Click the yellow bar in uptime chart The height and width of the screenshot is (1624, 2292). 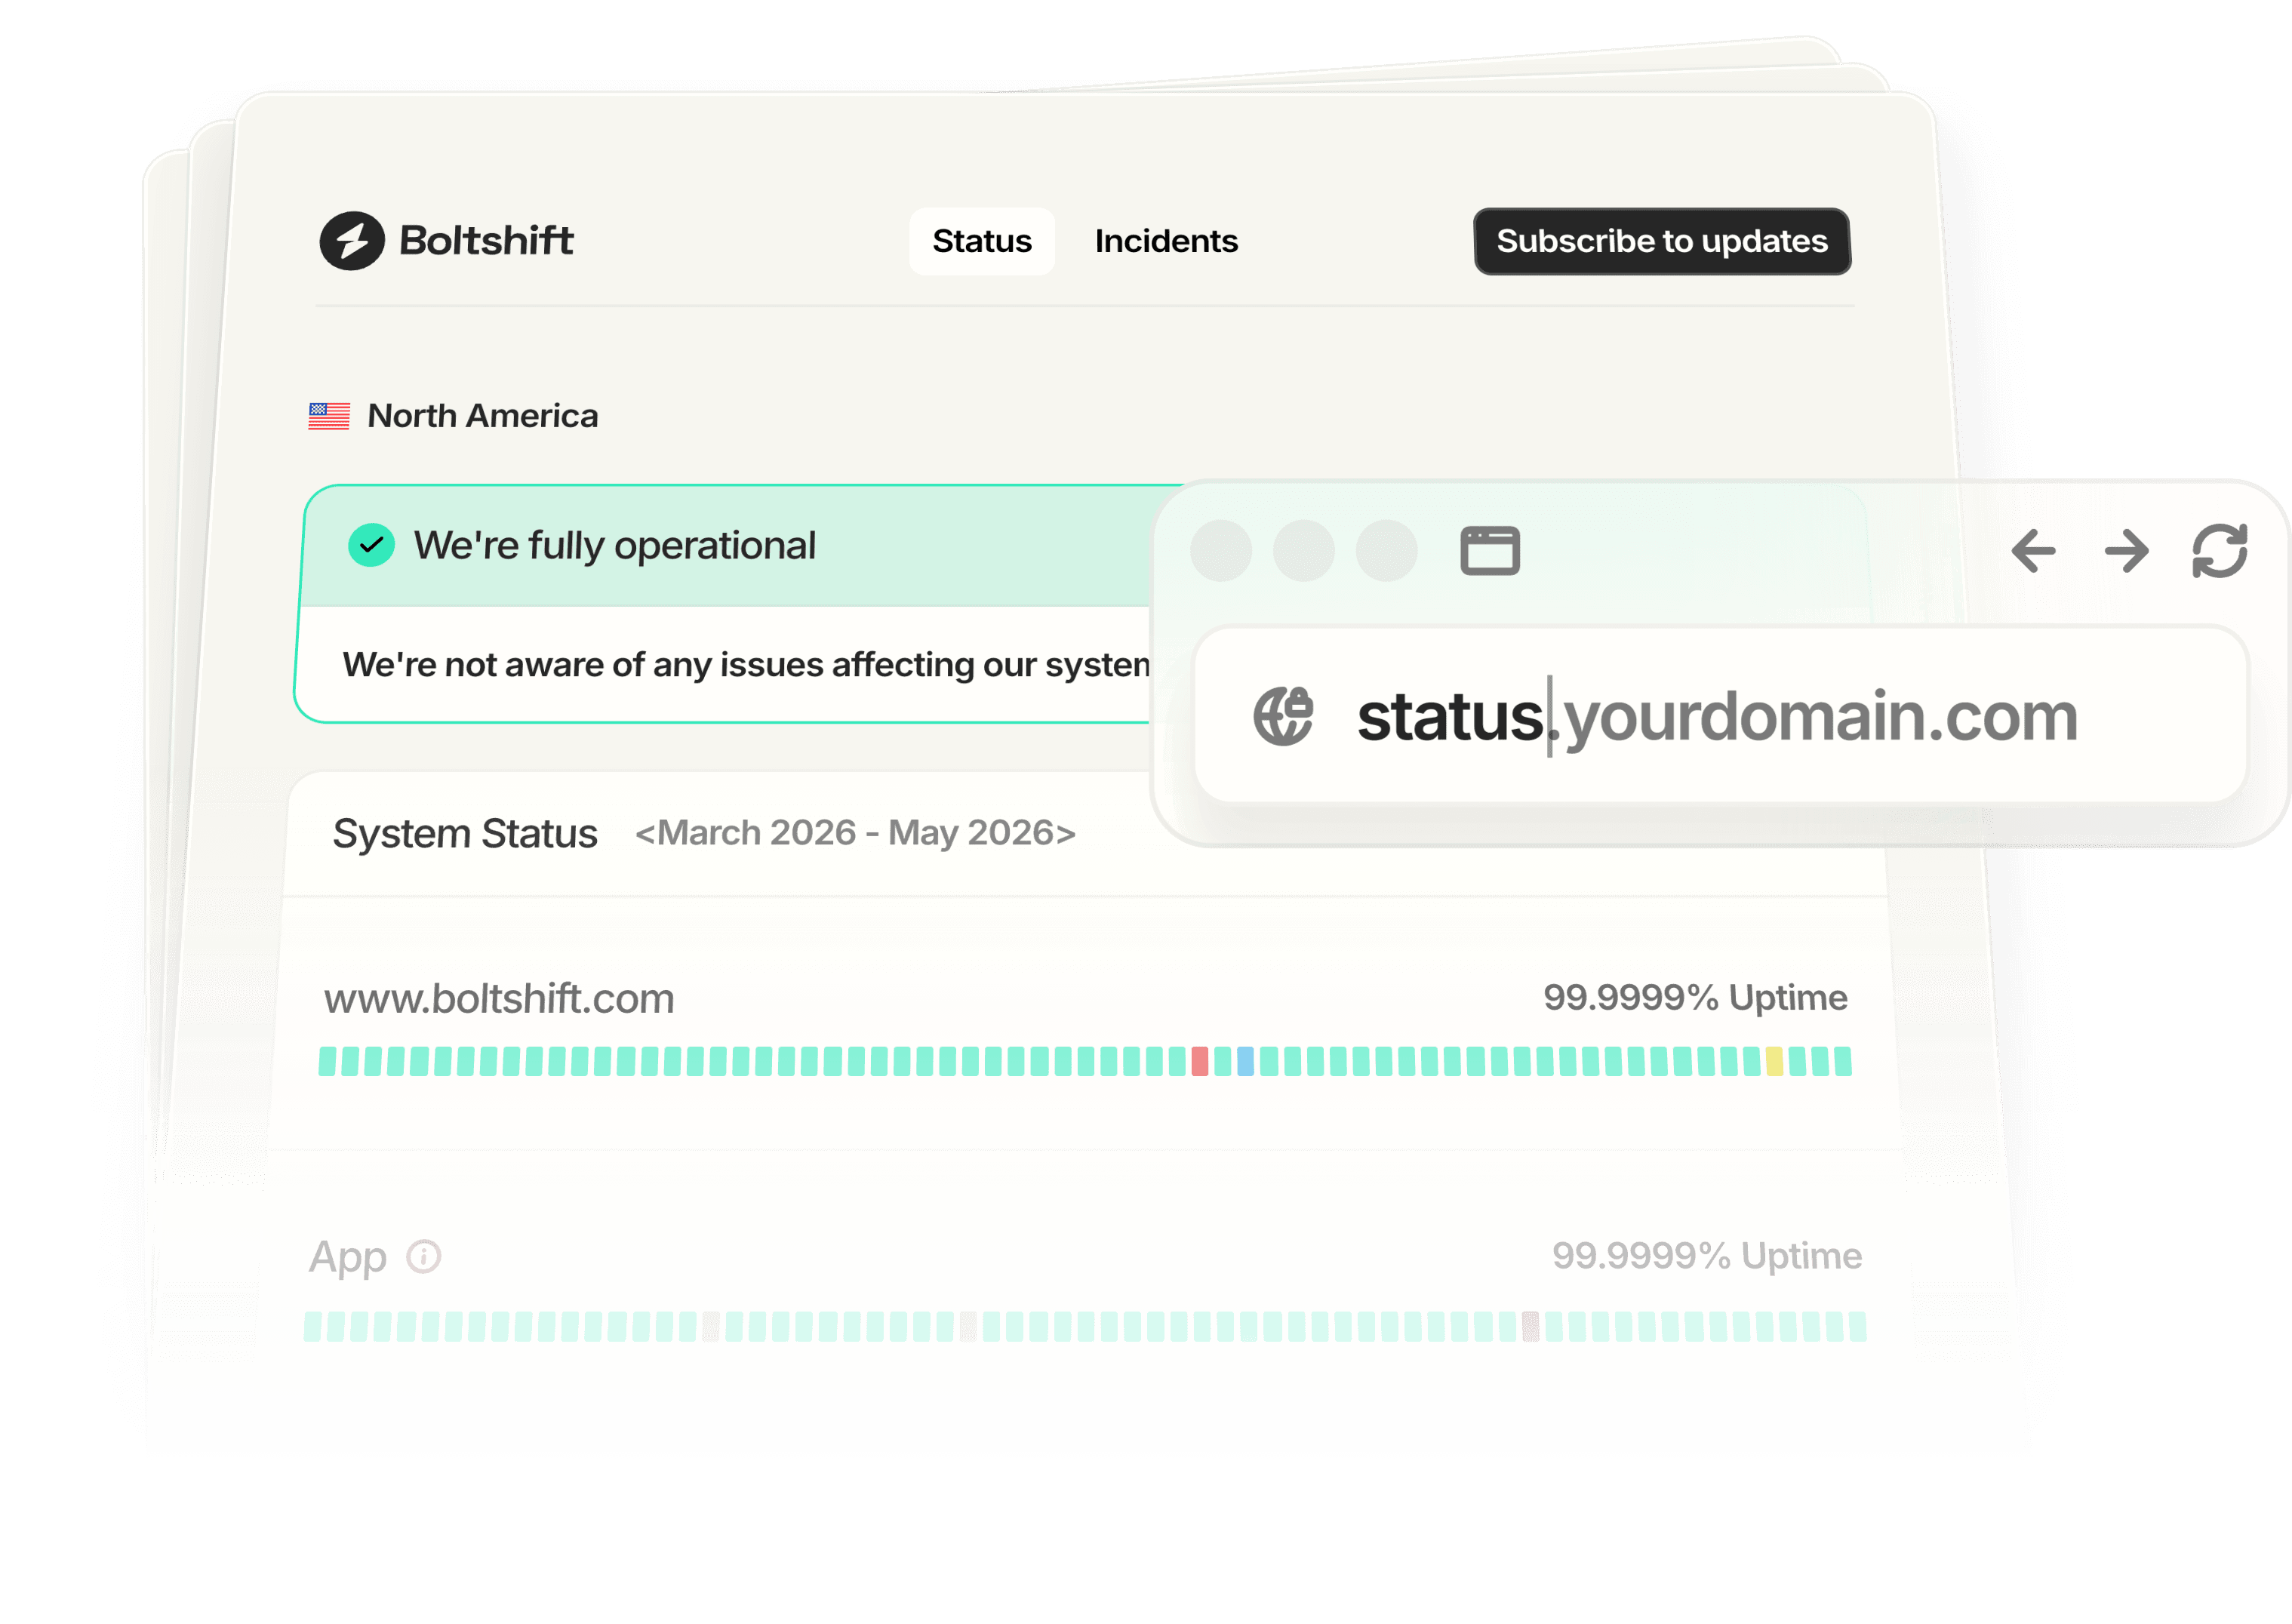click(x=1775, y=1062)
